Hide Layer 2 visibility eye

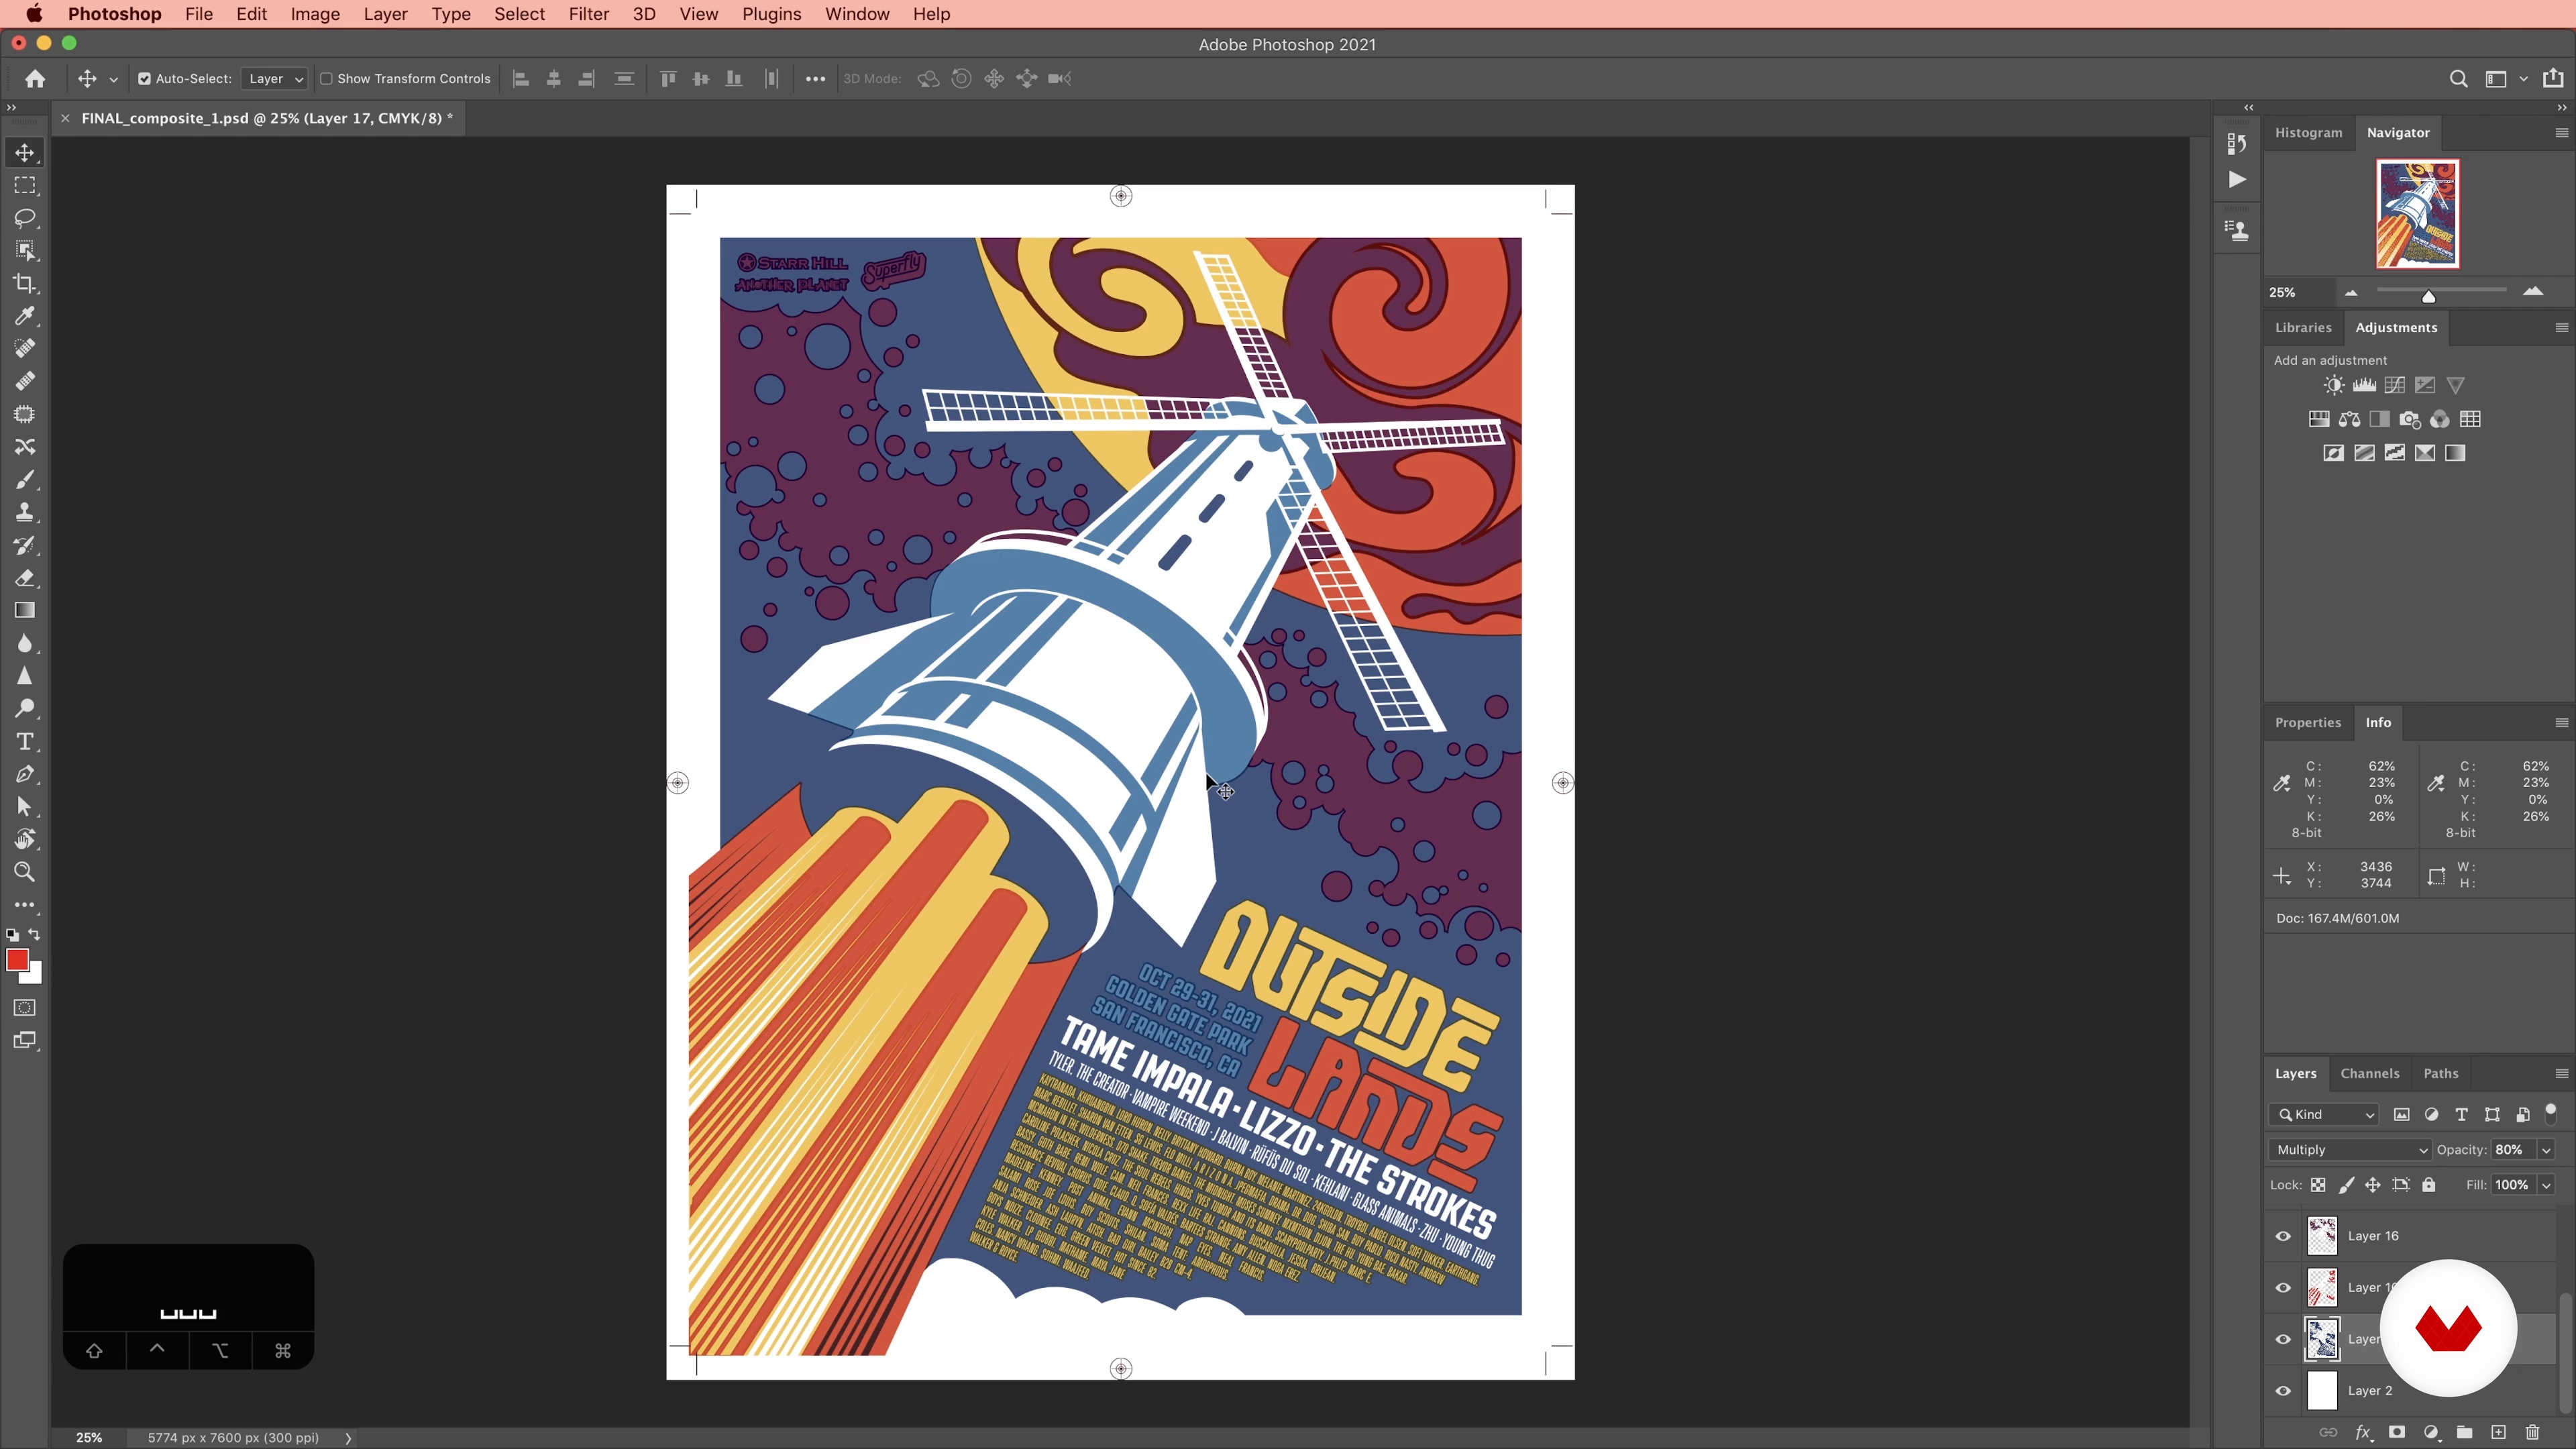point(2283,1391)
